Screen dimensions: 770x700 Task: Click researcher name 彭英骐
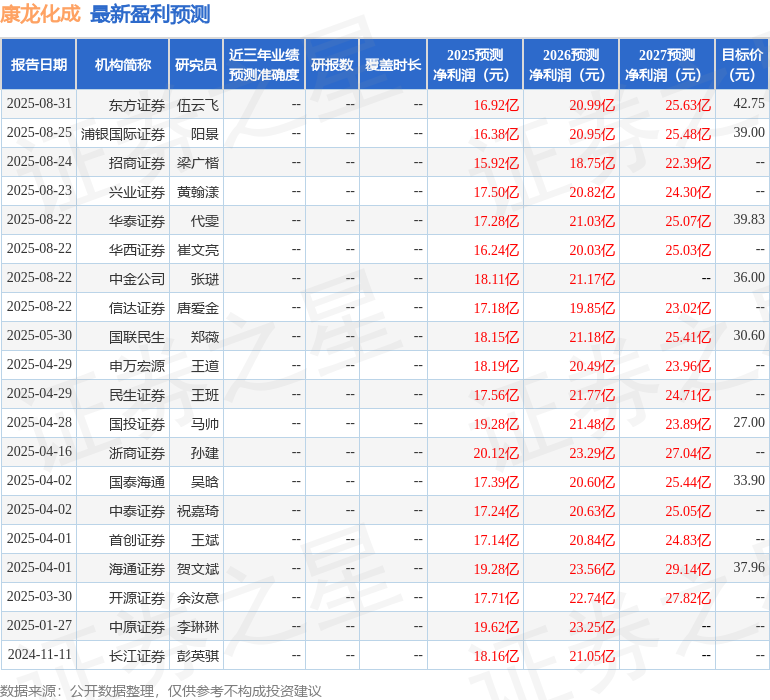point(198,656)
